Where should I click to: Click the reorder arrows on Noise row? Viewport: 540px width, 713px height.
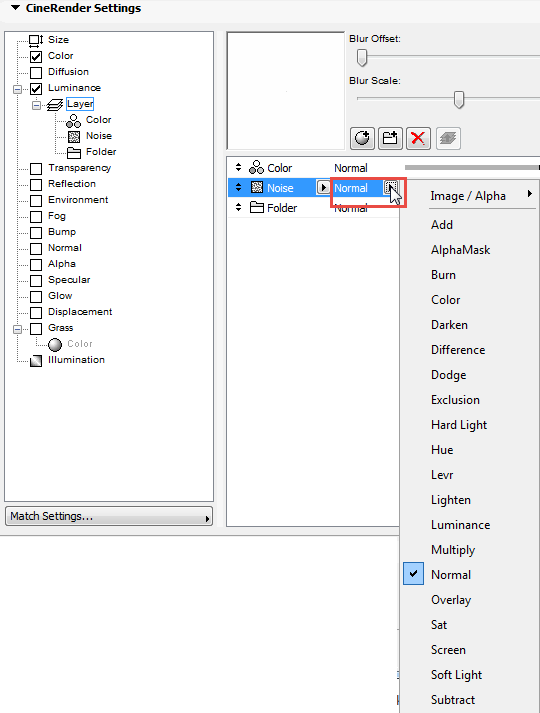[238, 187]
